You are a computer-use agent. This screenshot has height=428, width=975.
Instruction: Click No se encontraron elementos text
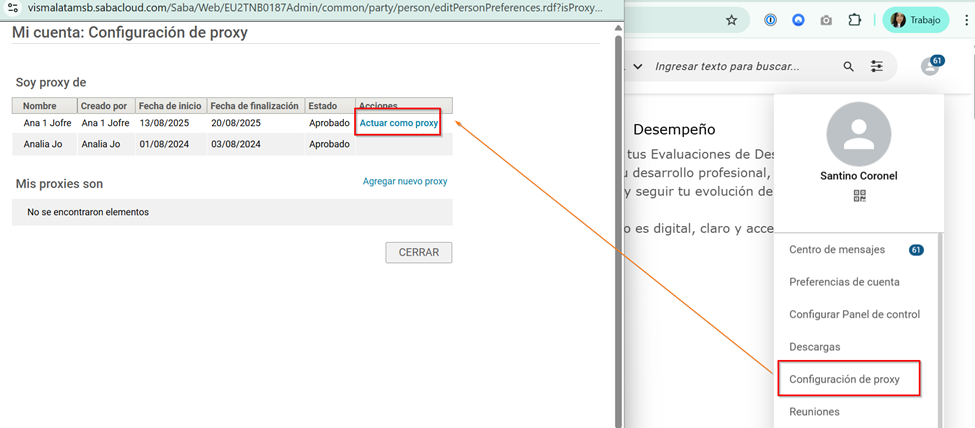click(88, 212)
